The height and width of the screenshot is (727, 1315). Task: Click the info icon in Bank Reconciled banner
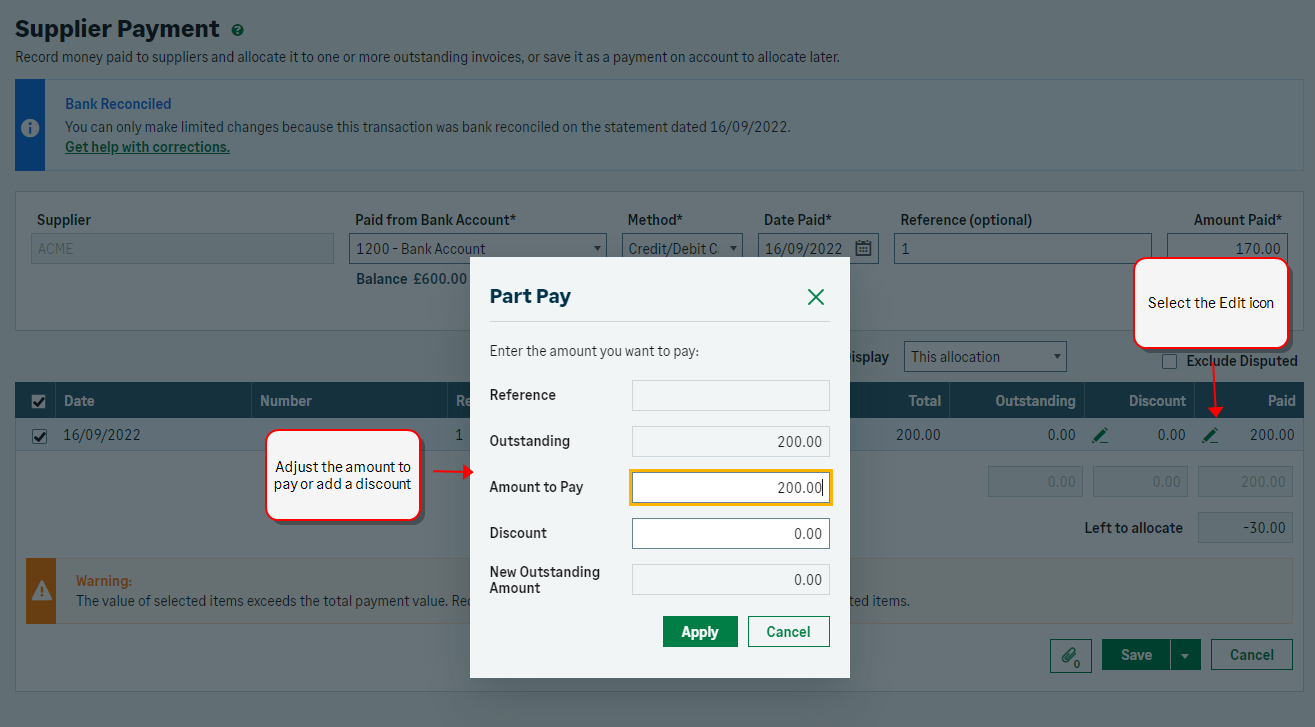click(x=30, y=127)
